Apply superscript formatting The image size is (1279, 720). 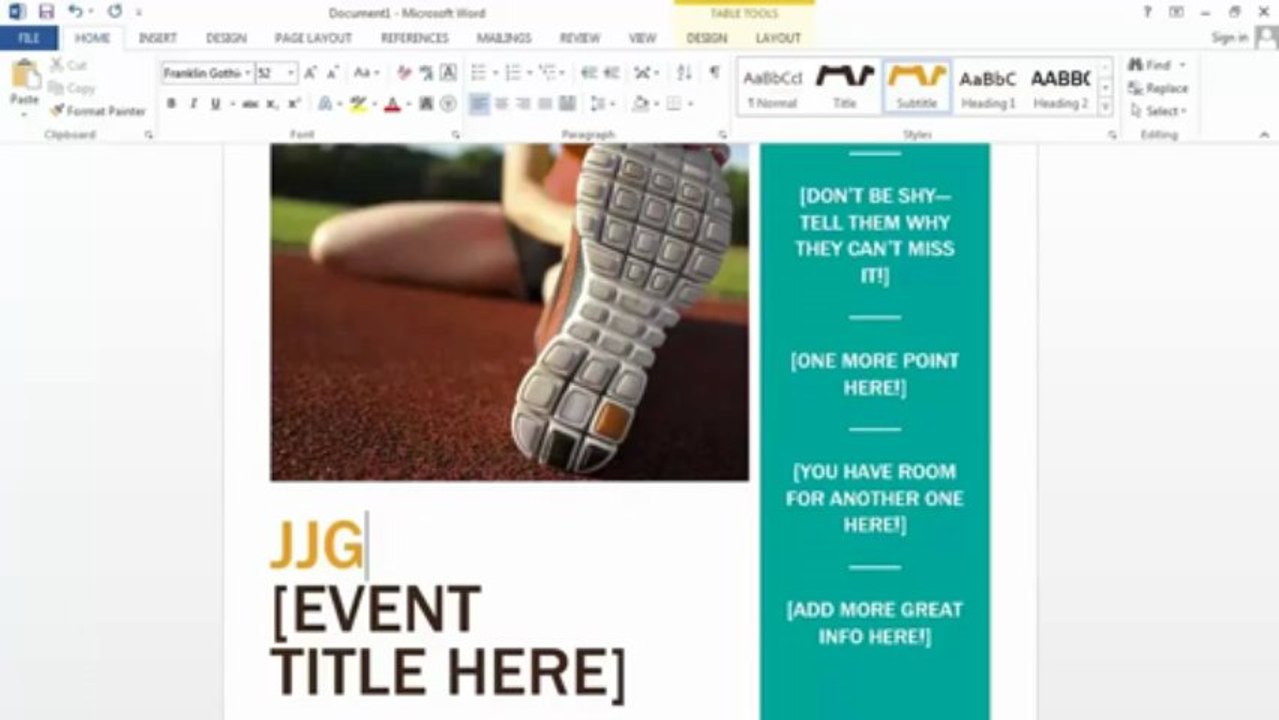click(294, 104)
